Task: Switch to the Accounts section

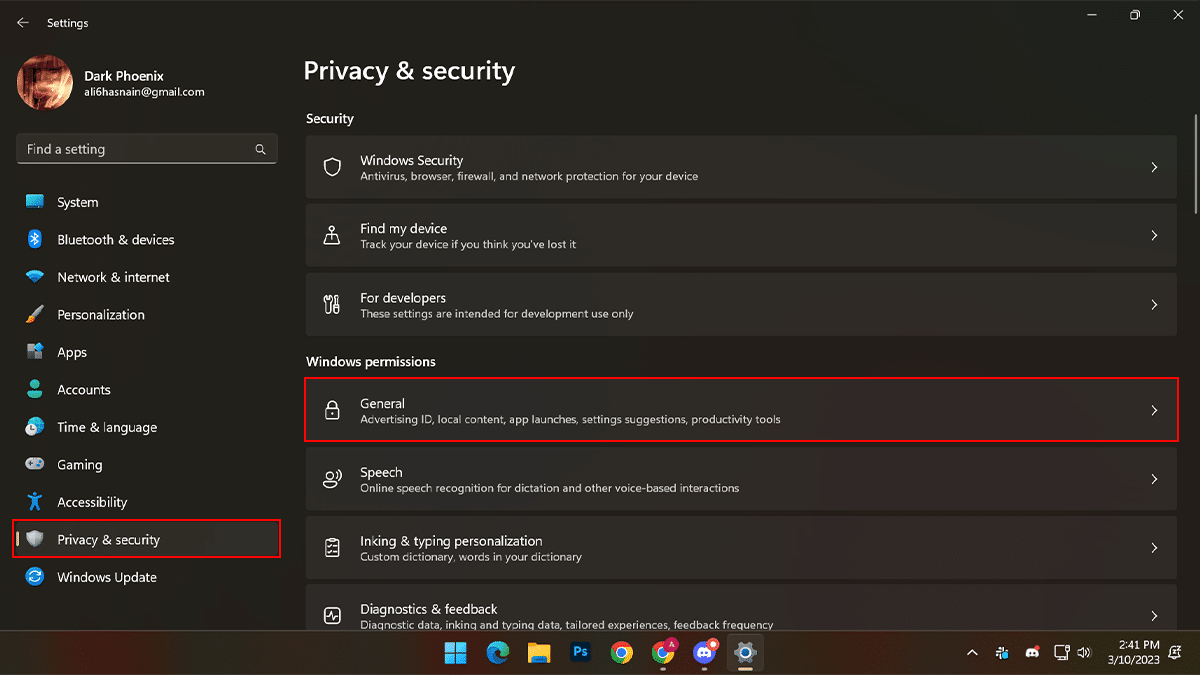Action: tap(83, 390)
